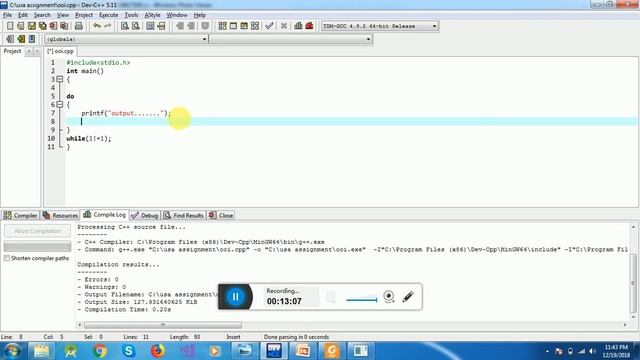Click the Stop Execution X icon
640x360 pixels.
284,26
